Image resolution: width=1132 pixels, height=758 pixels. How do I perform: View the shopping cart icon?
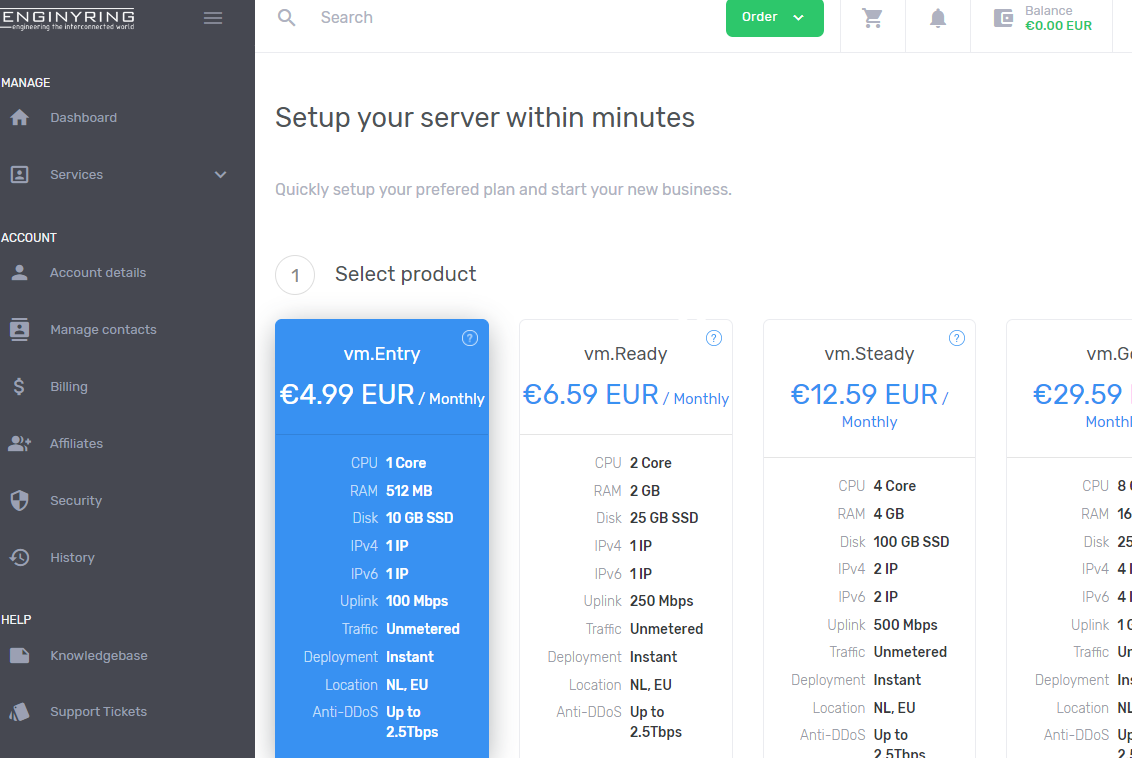tap(872, 18)
